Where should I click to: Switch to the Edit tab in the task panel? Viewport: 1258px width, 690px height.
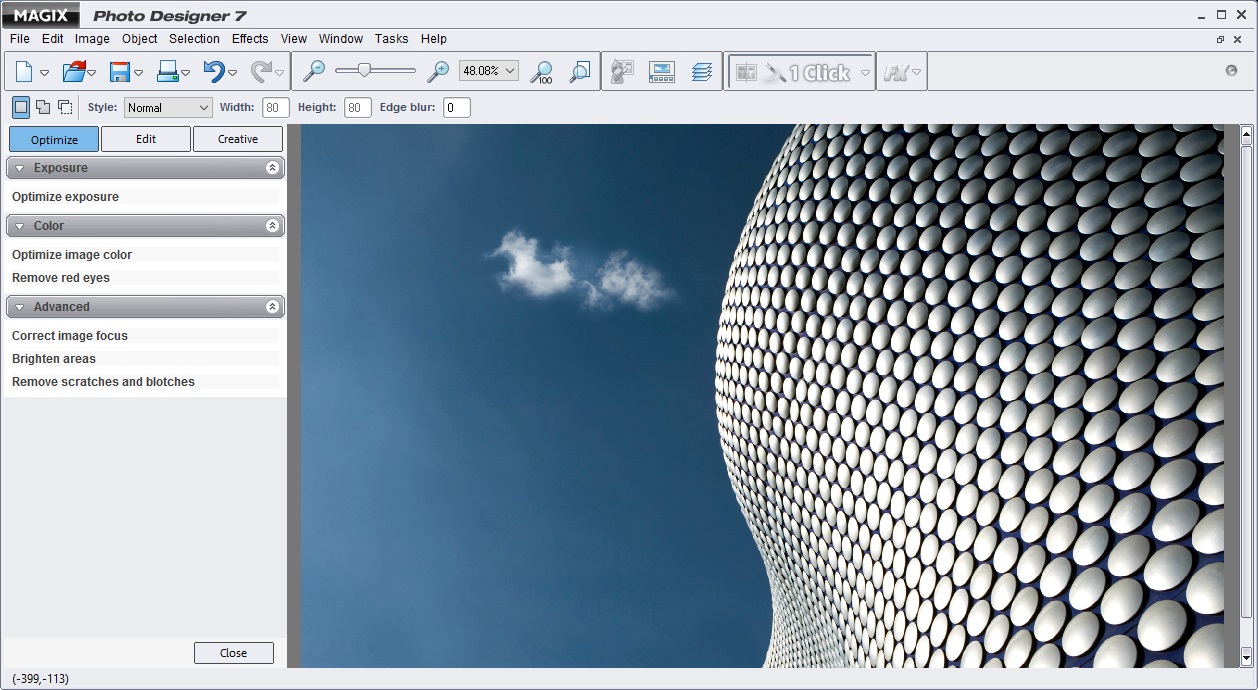[146, 139]
